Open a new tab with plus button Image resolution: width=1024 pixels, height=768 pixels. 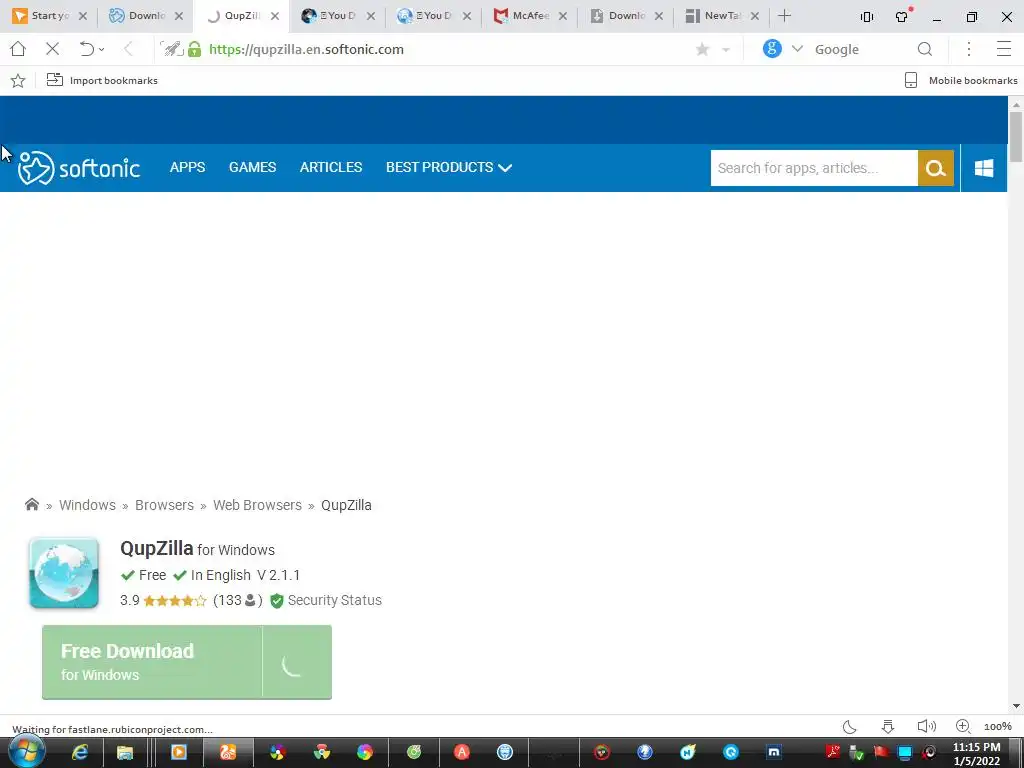coord(785,16)
